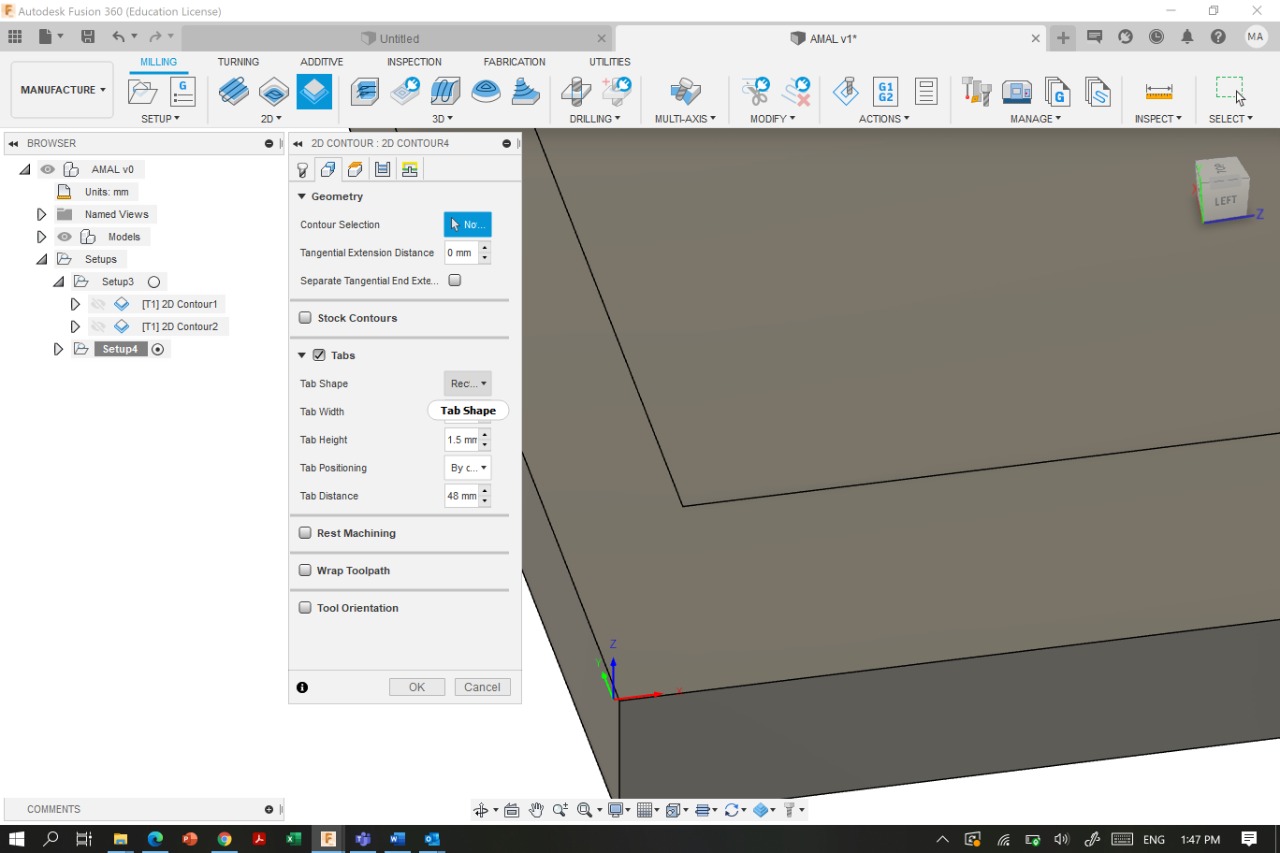Click the Select window selection icon
Image resolution: width=1280 pixels, height=853 pixels.
tap(1230, 90)
